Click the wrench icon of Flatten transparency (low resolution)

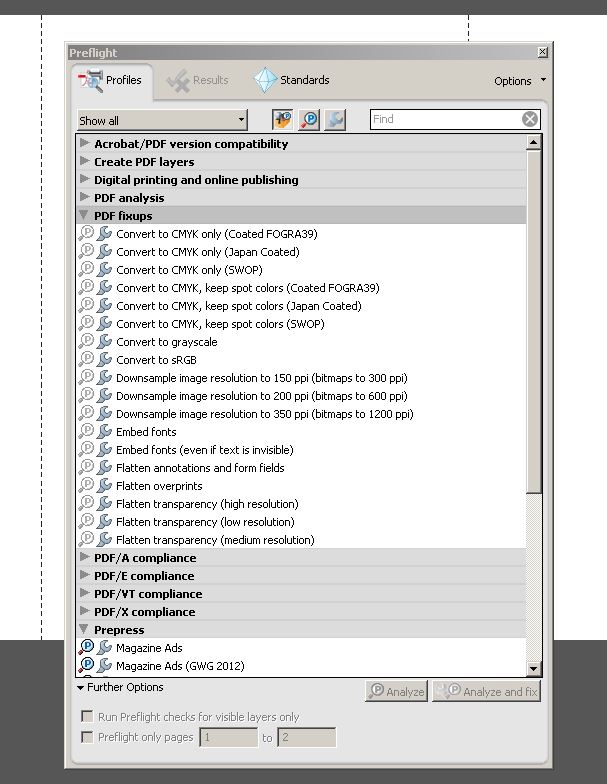point(104,522)
